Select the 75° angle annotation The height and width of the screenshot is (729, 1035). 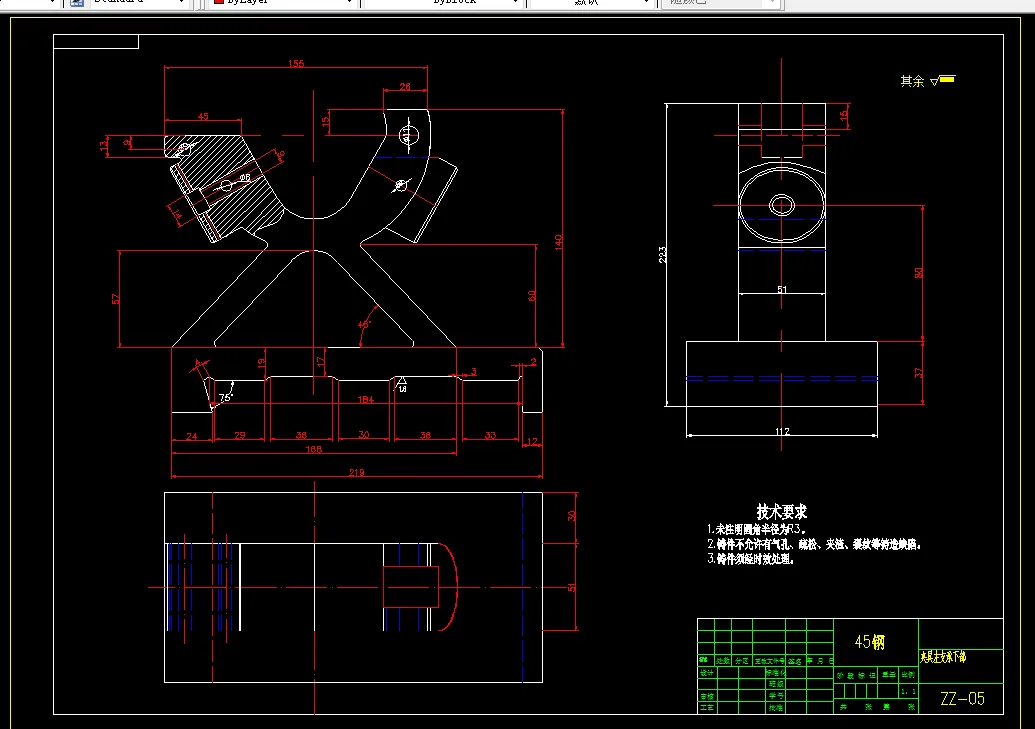[226, 398]
